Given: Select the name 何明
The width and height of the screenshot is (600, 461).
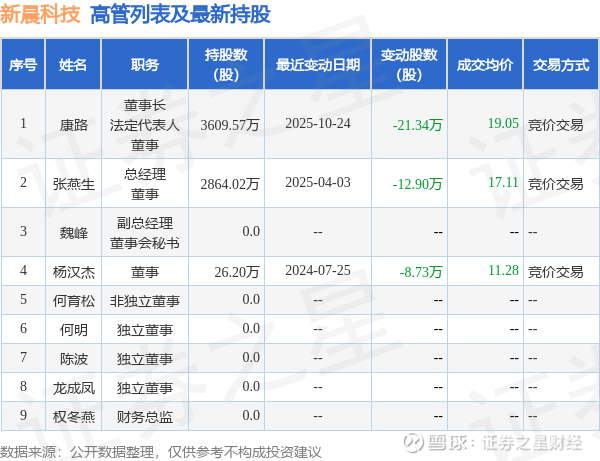Looking at the screenshot, I should [73, 330].
